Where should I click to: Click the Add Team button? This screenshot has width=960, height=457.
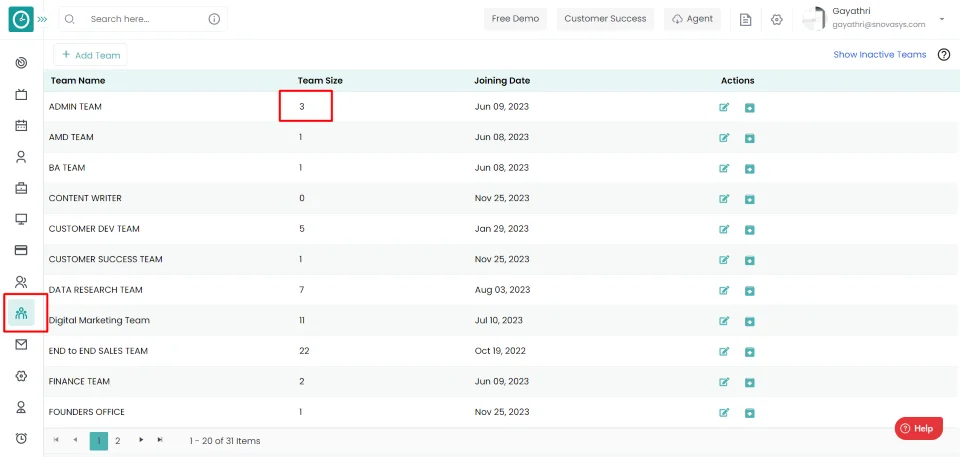click(91, 55)
